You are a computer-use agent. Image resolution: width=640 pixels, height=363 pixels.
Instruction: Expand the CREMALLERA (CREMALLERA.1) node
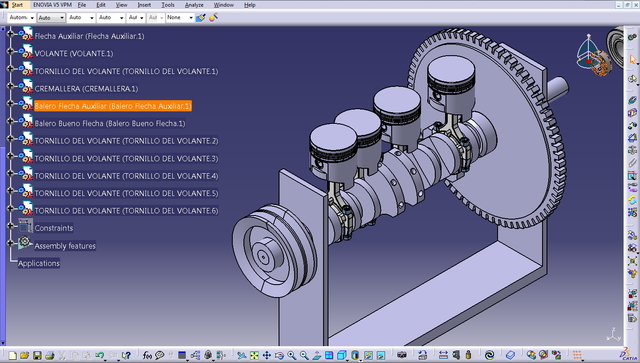click(11, 86)
